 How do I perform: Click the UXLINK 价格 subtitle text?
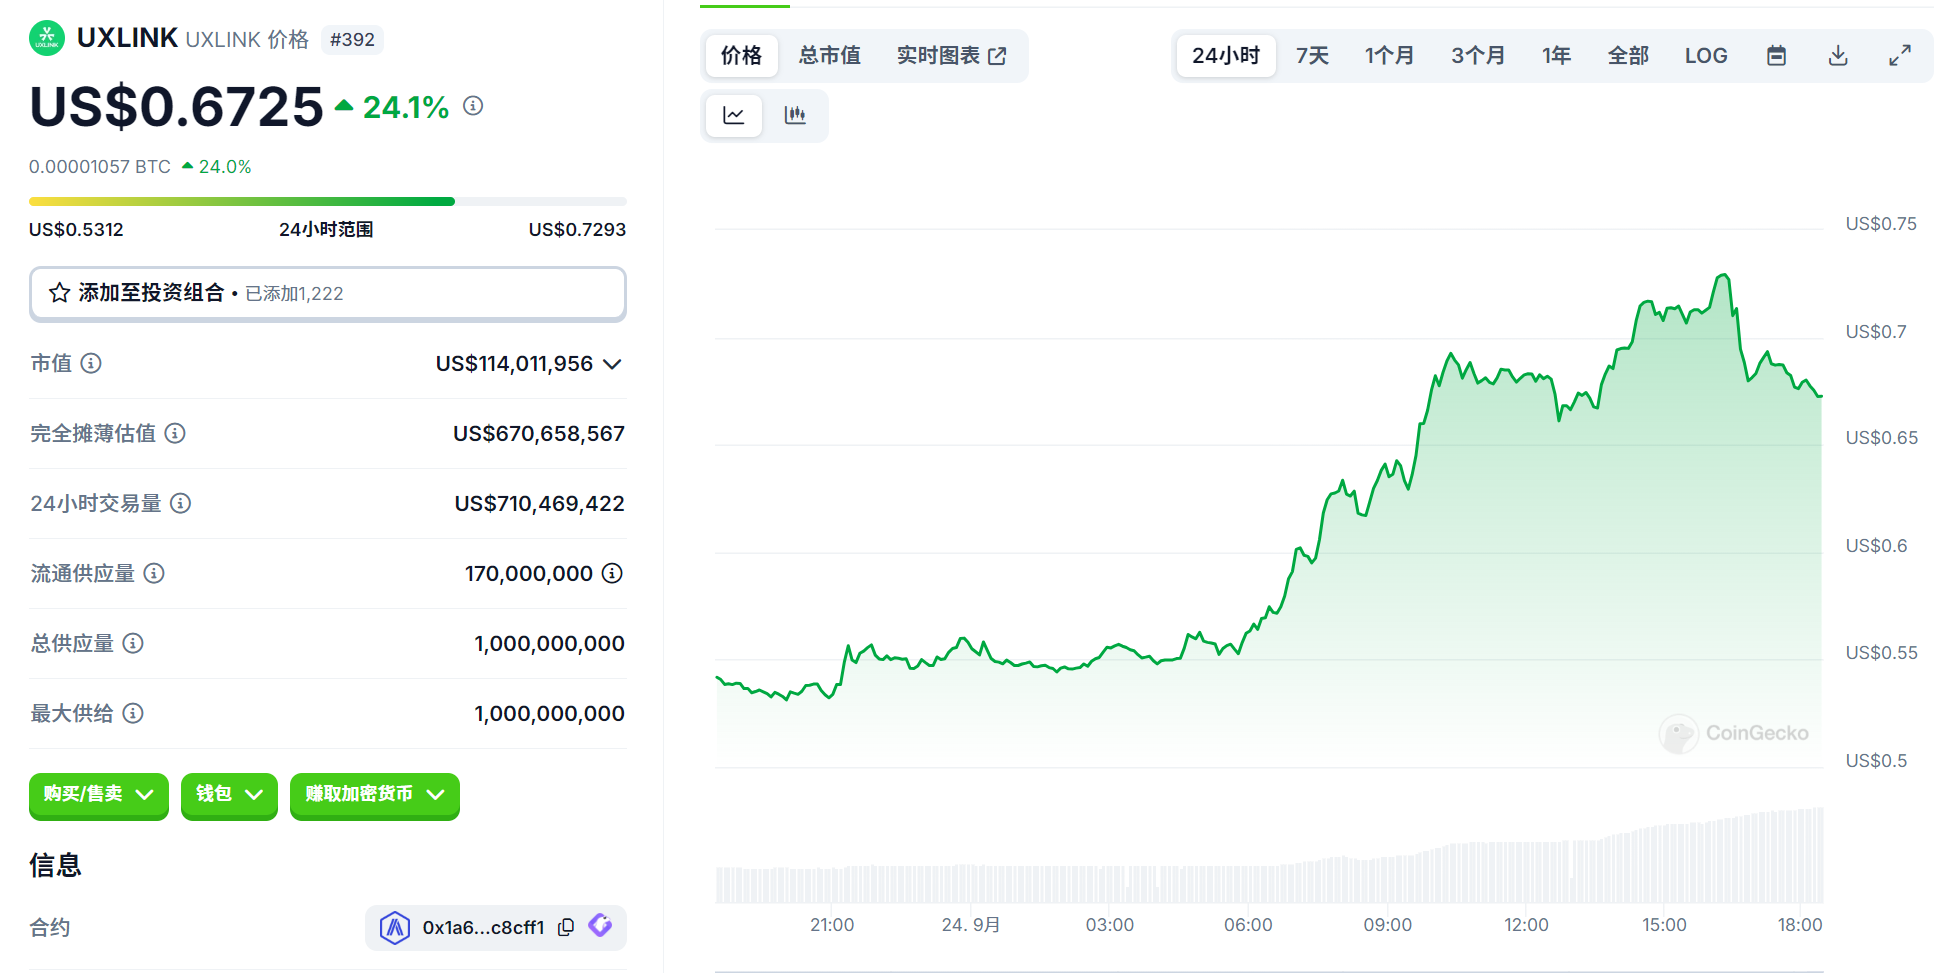[247, 40]
